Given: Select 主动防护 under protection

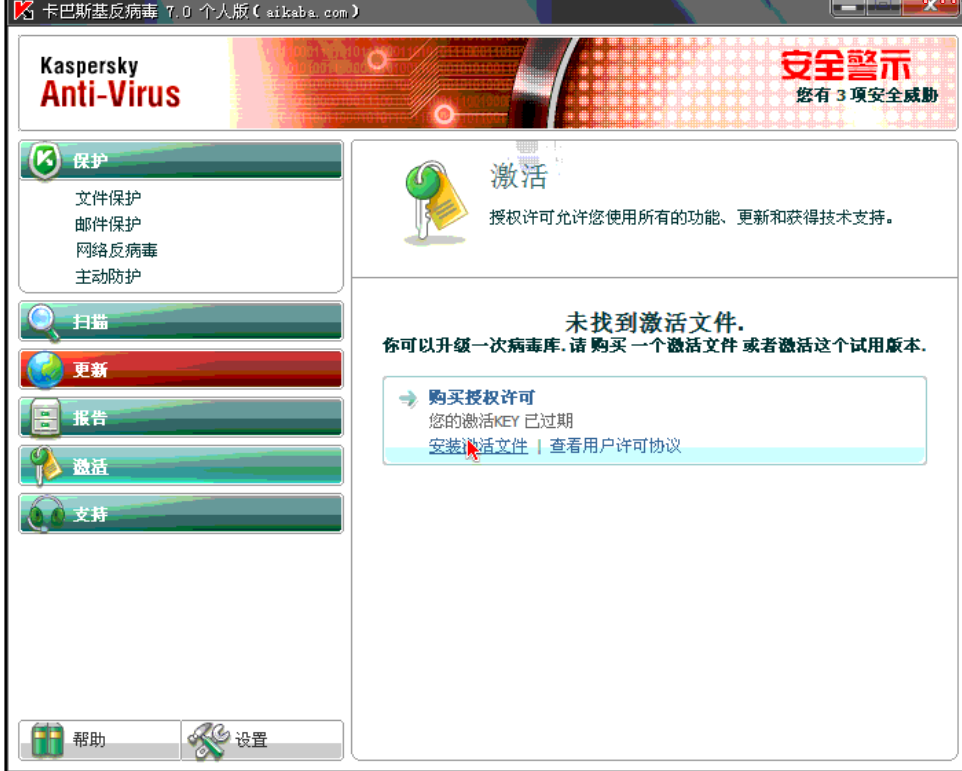Looking at the screenshot, I should (108, 277).
